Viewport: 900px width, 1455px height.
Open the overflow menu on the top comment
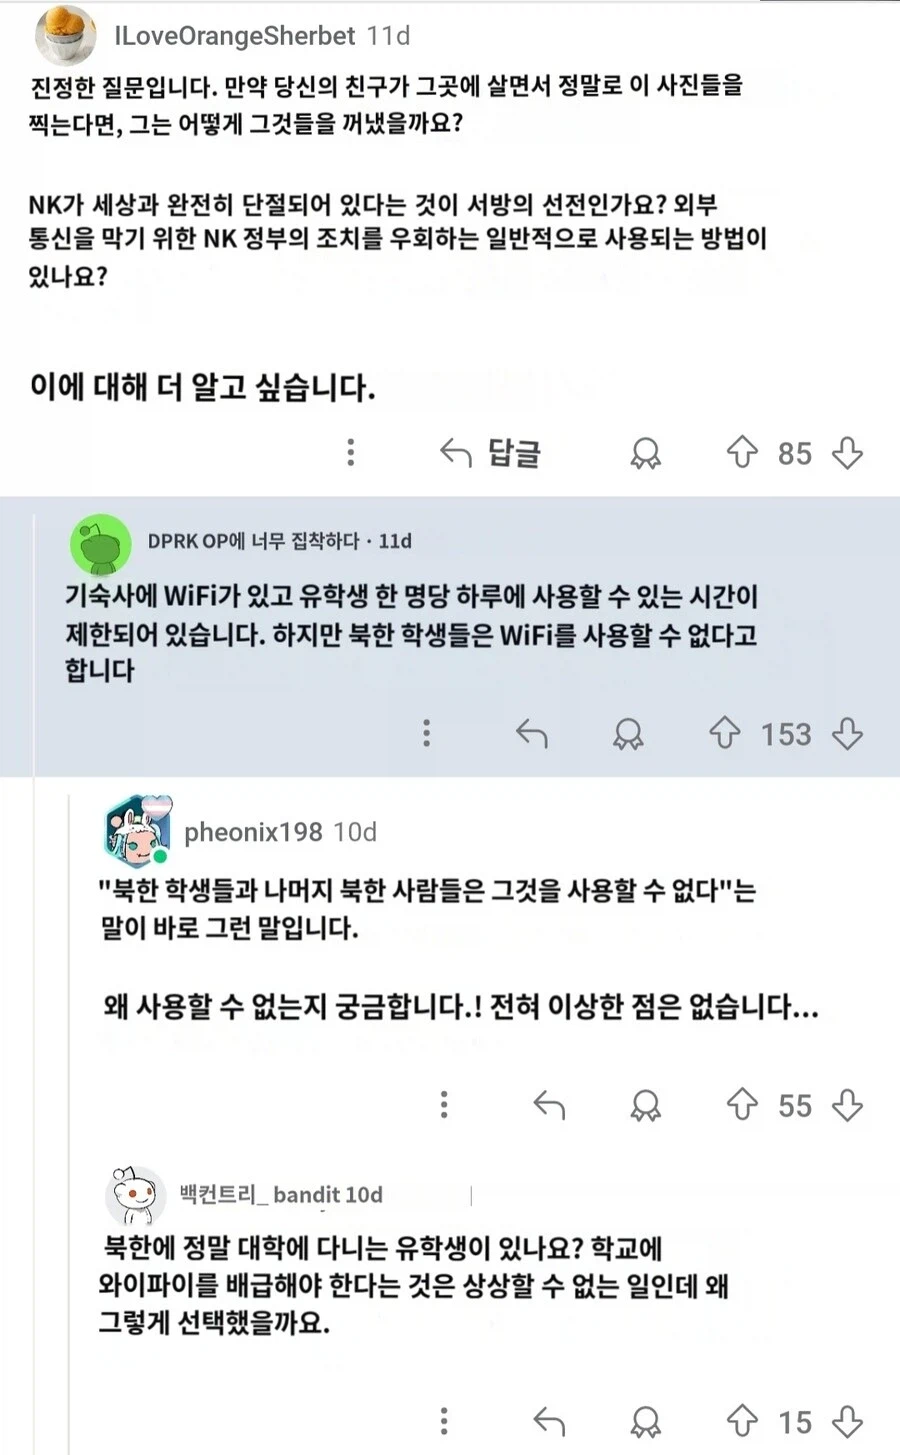click(x=351, y=453)
